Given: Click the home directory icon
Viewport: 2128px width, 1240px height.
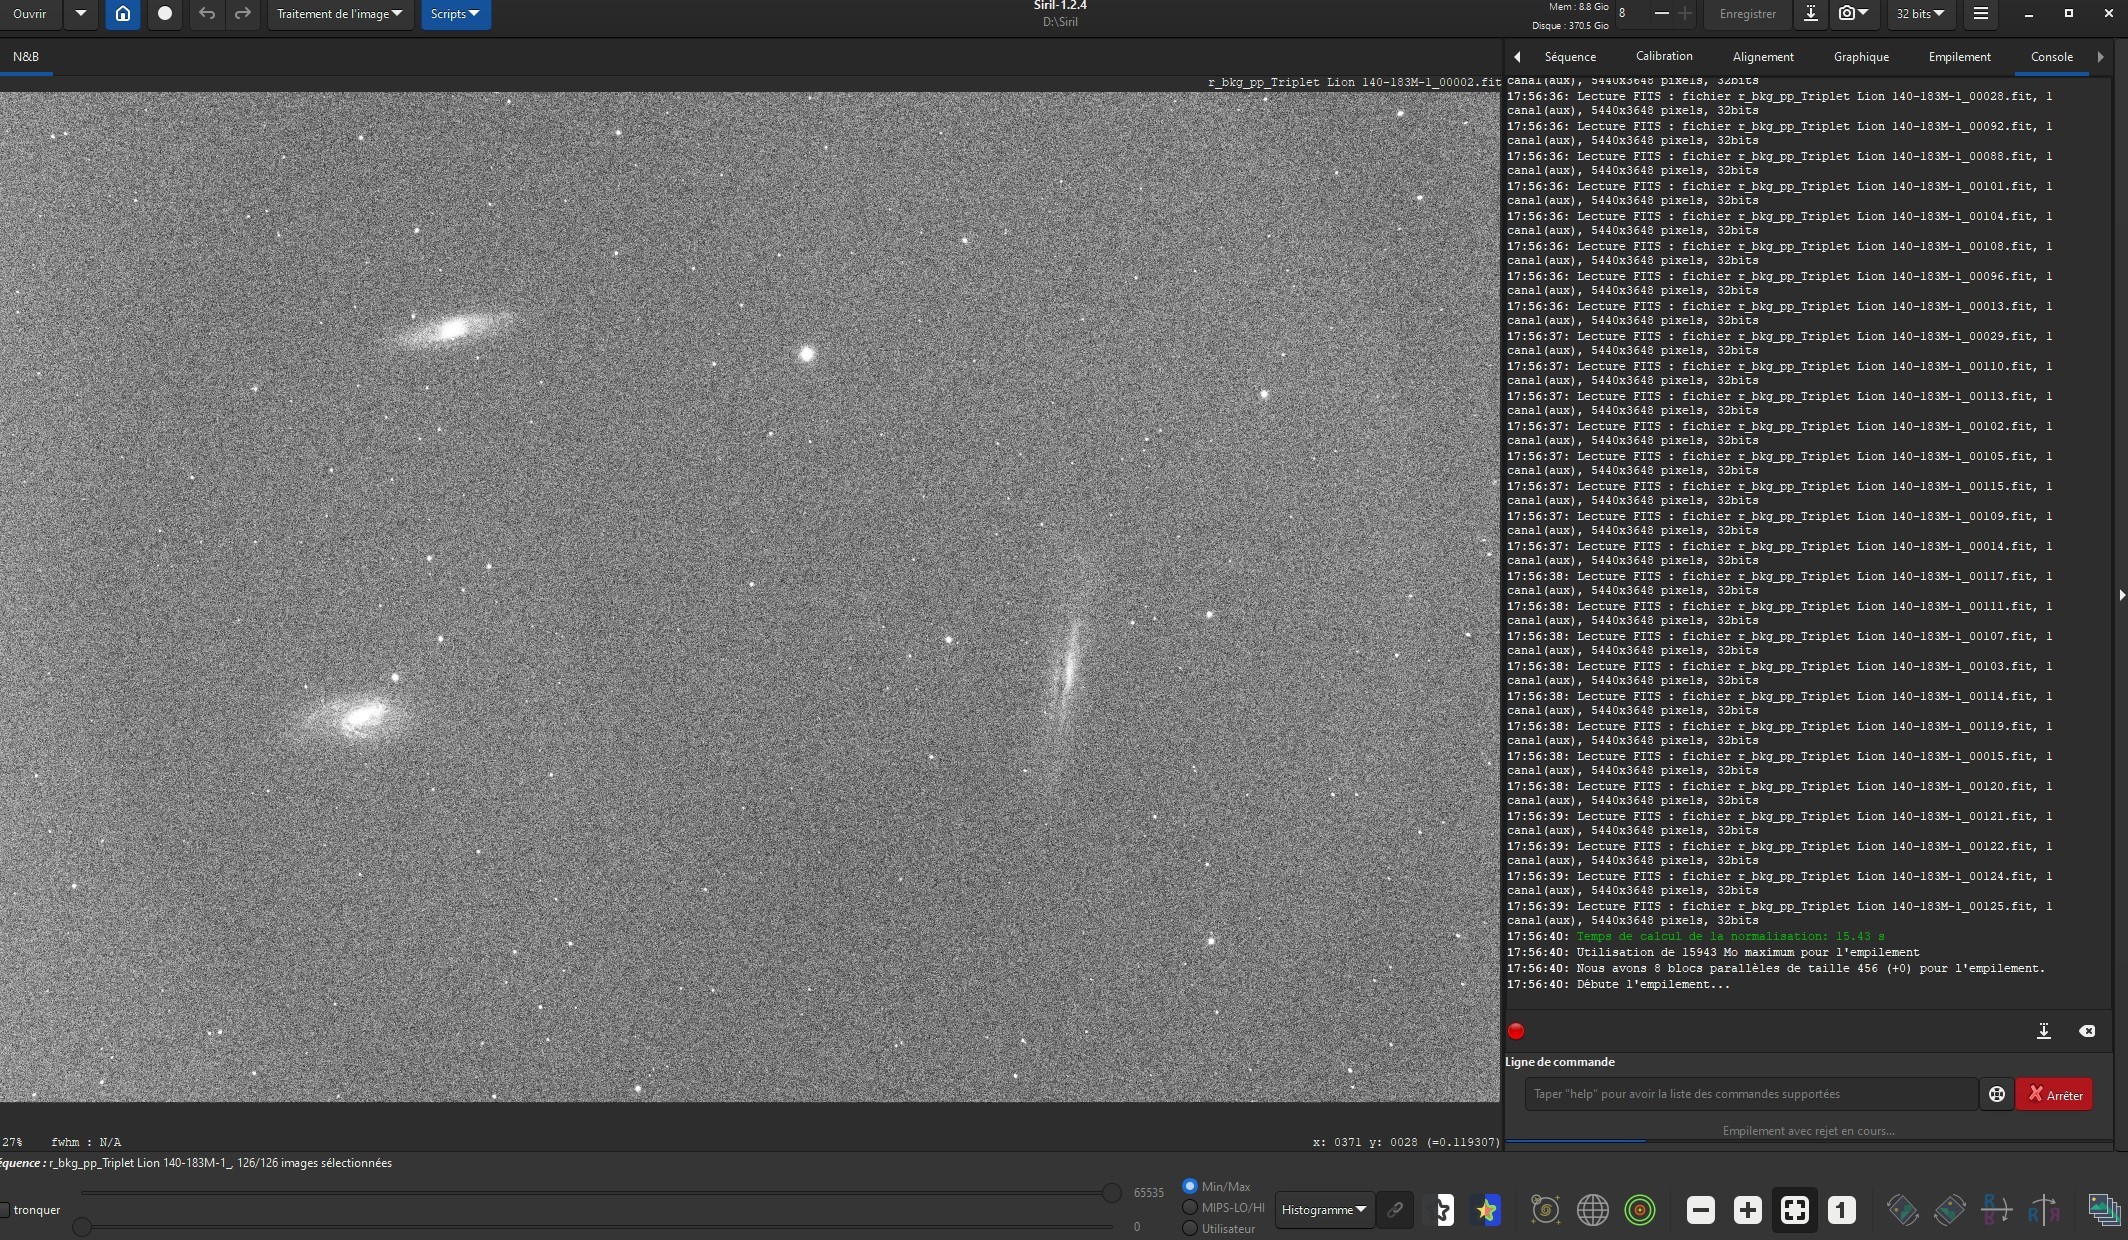Looking at the screenshot, I should (x=123, y=14).
